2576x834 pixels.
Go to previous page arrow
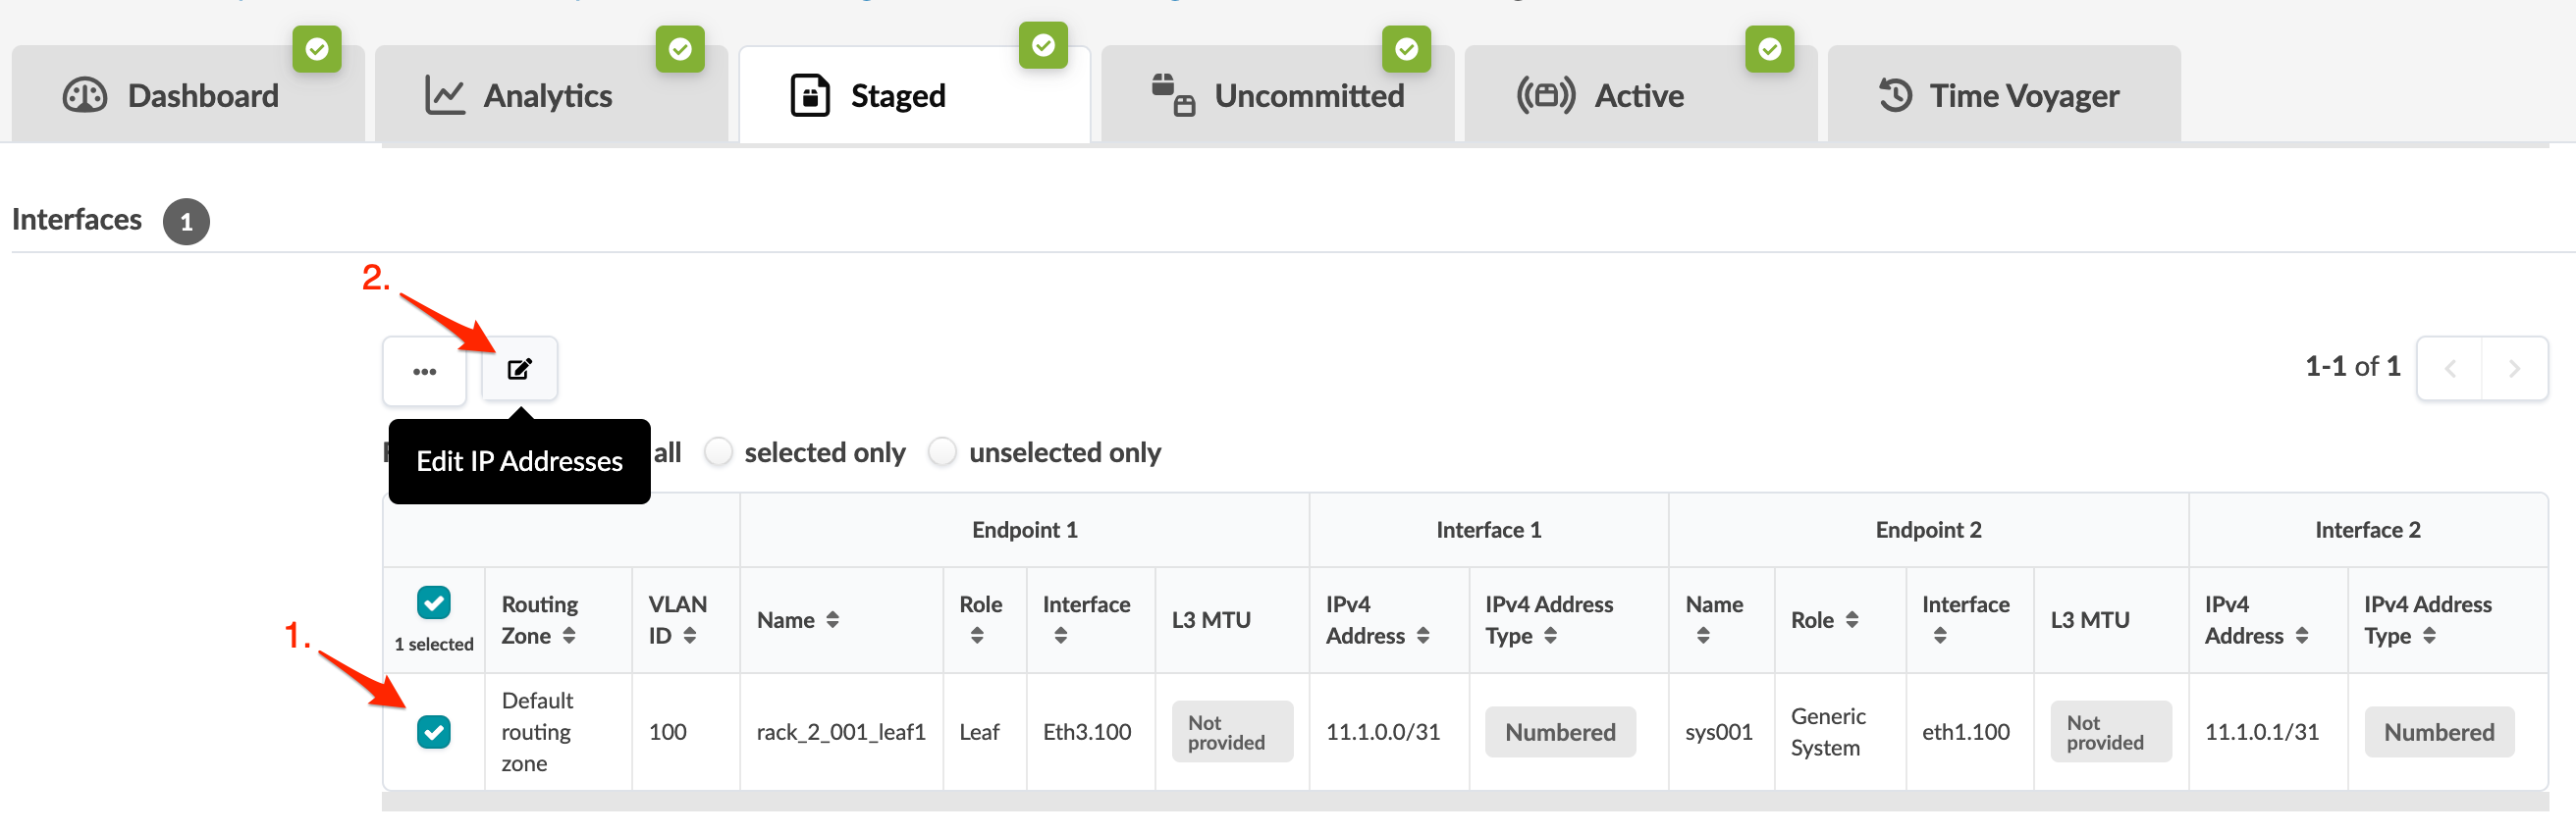(x=2450, y=369)
